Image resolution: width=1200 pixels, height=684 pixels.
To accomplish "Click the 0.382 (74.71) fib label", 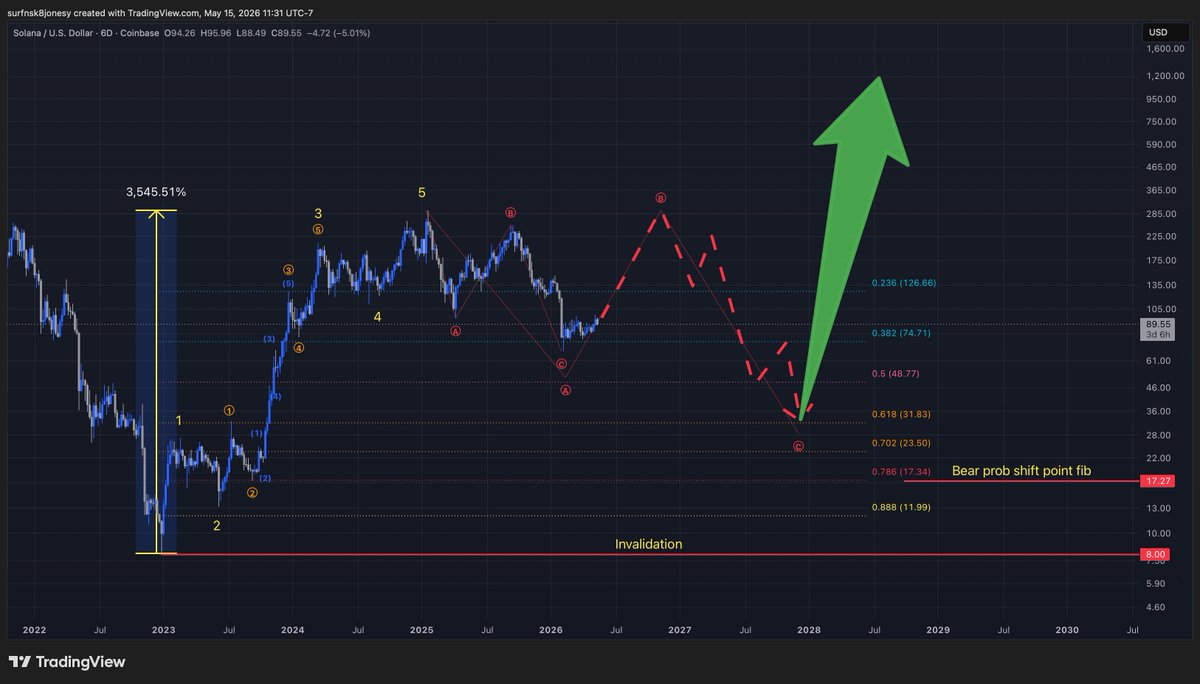I will (x=902, y=333).
